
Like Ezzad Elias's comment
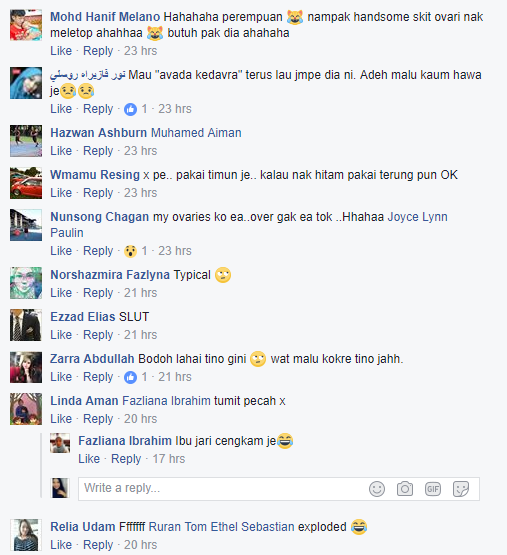pos(61,334)
